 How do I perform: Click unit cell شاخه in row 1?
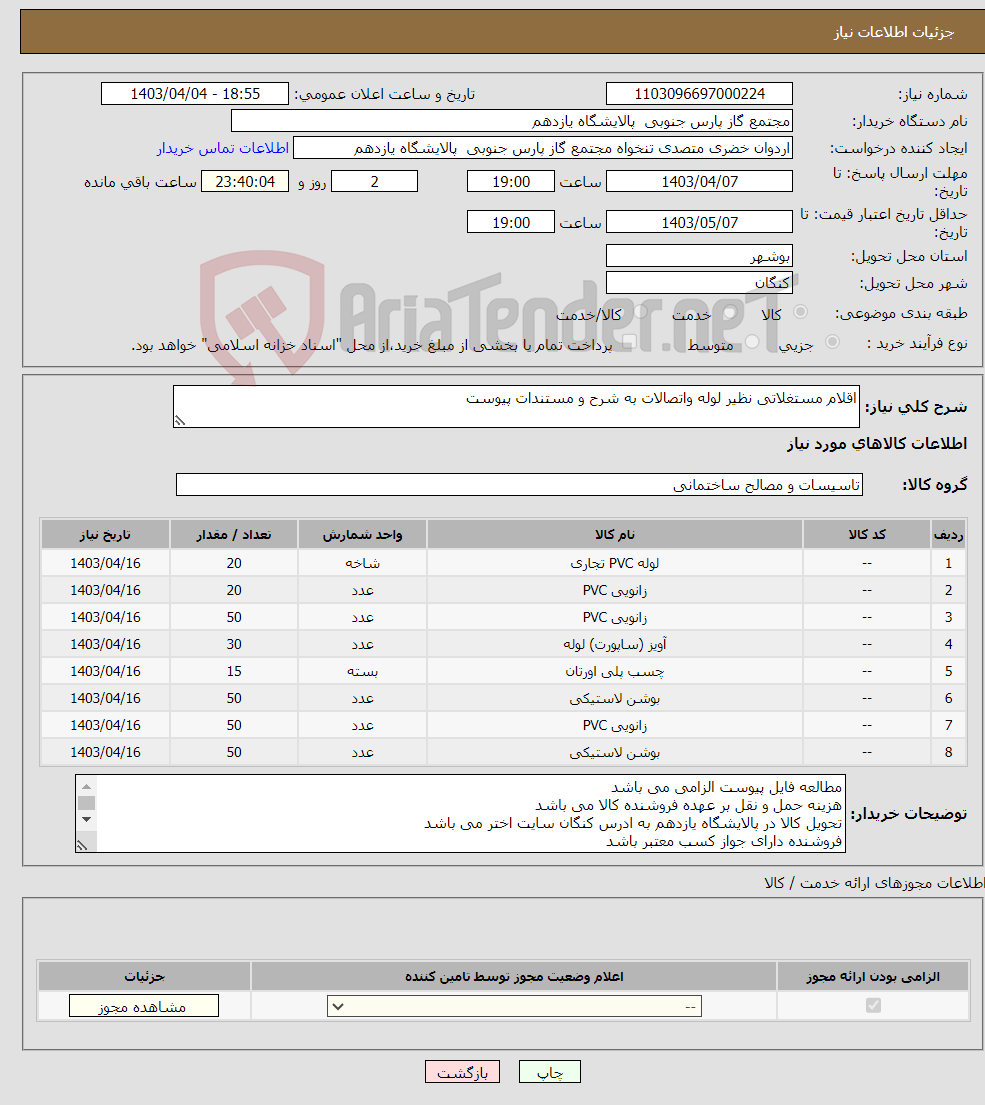pyautogui.click(x=362, y=563)
